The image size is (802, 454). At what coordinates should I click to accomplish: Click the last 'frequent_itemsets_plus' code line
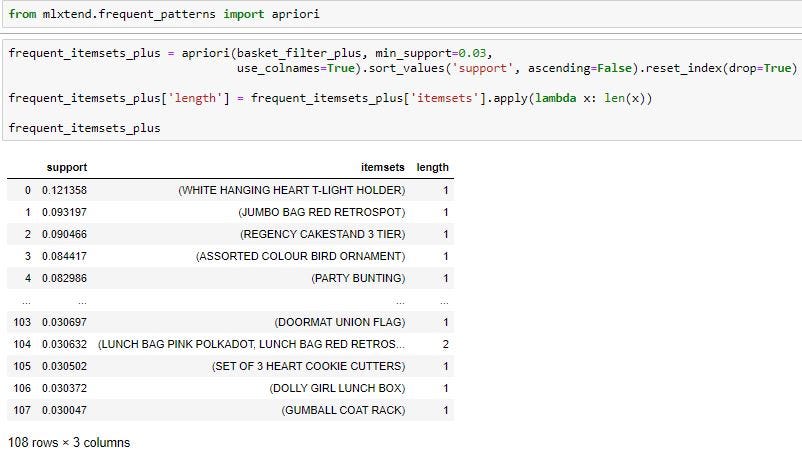pos(84,128)
